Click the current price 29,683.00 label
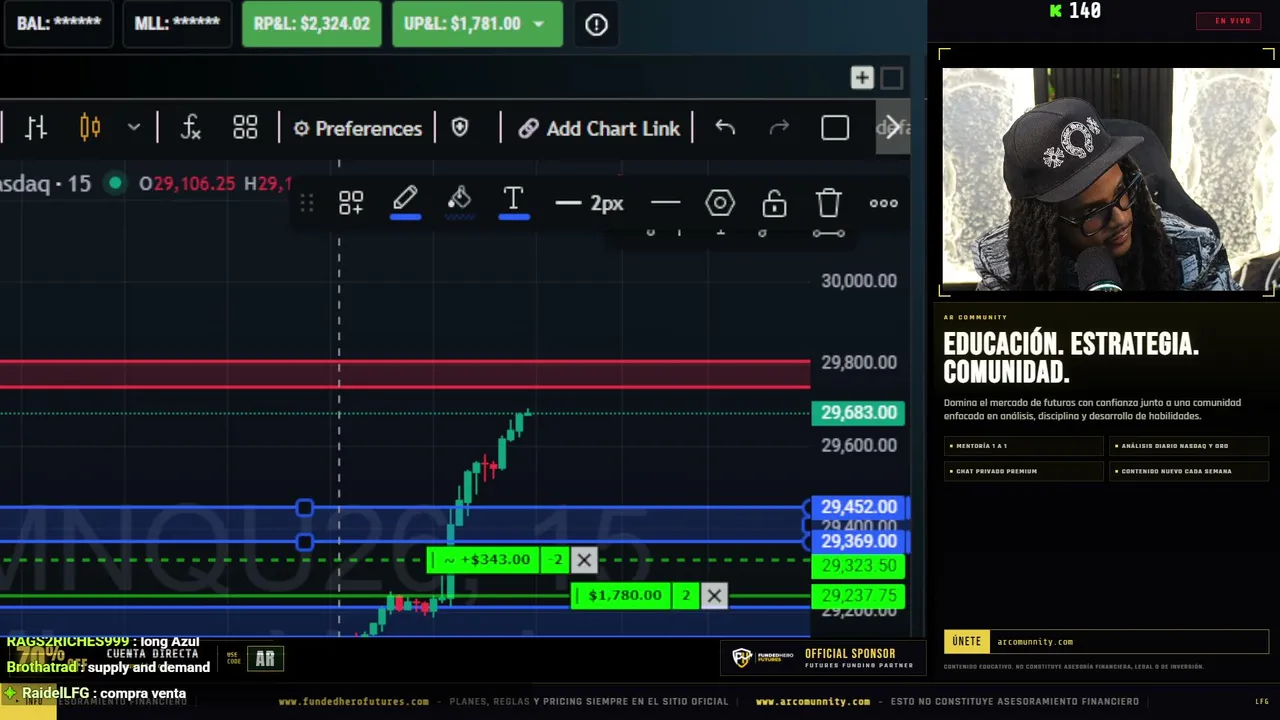This screenshot has width=1280, height=720. click(x=858, y=413)
